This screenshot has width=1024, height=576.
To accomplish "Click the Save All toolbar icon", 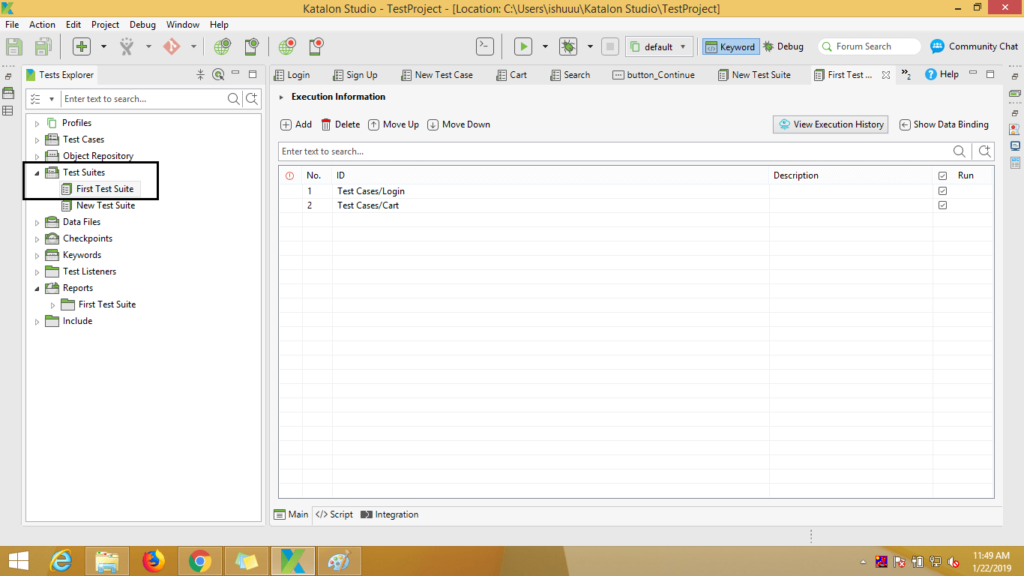I will [x=43, y=46].
